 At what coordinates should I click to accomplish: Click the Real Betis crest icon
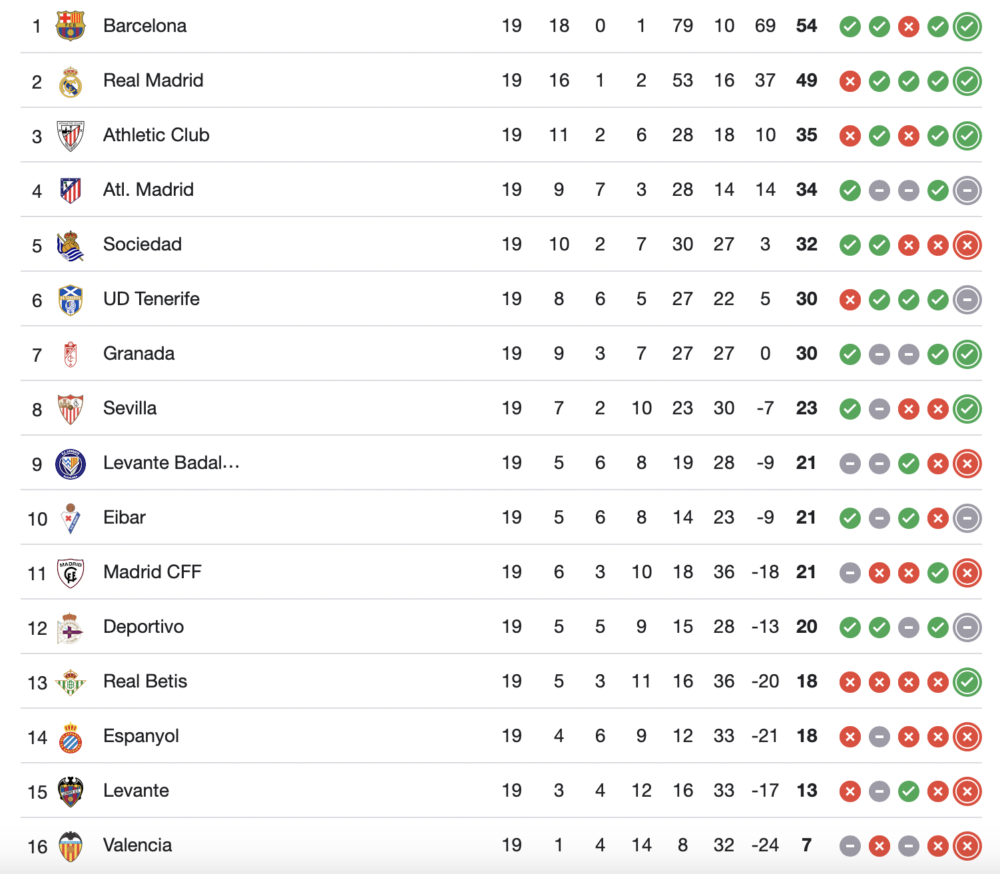[x=70, y=682]
